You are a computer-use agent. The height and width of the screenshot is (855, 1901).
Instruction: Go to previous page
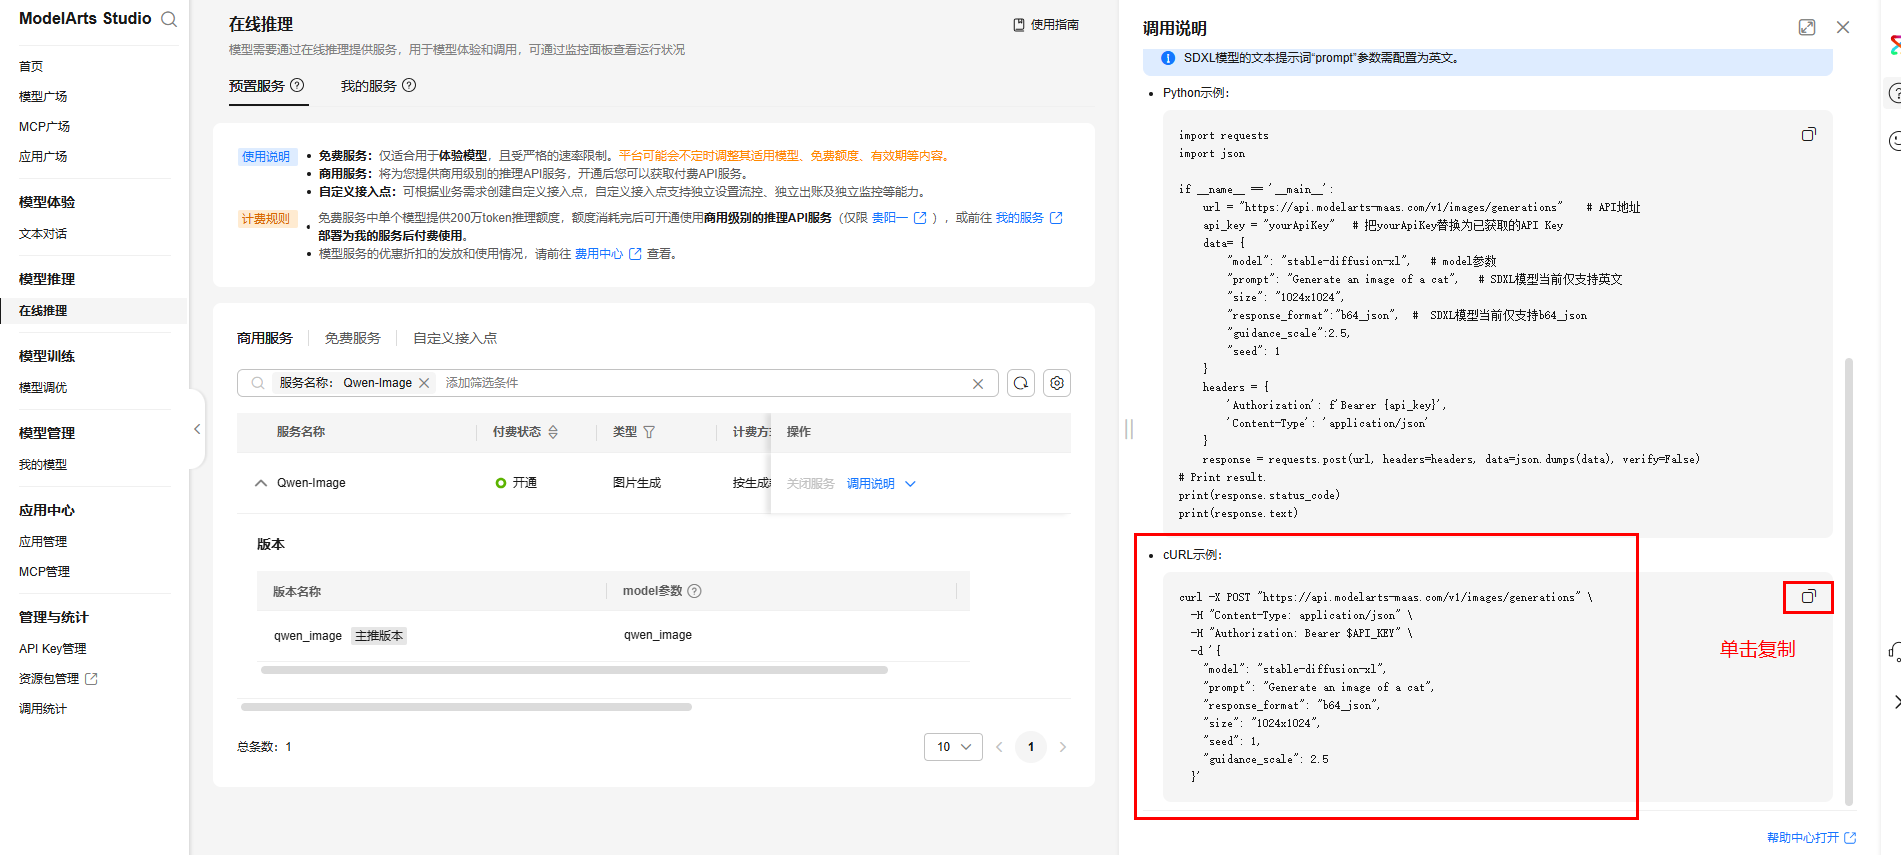pos(999,747)
